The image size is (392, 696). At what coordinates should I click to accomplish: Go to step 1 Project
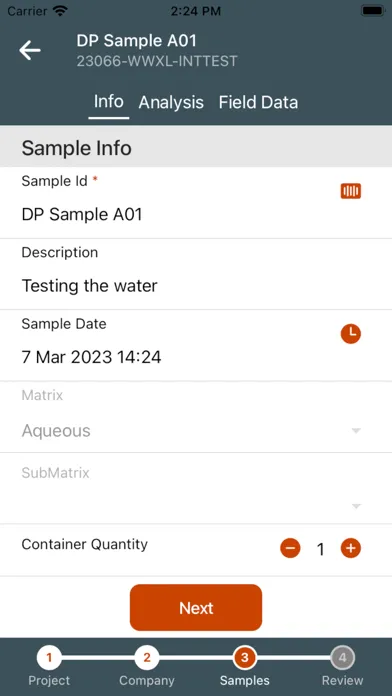(49, 658)
